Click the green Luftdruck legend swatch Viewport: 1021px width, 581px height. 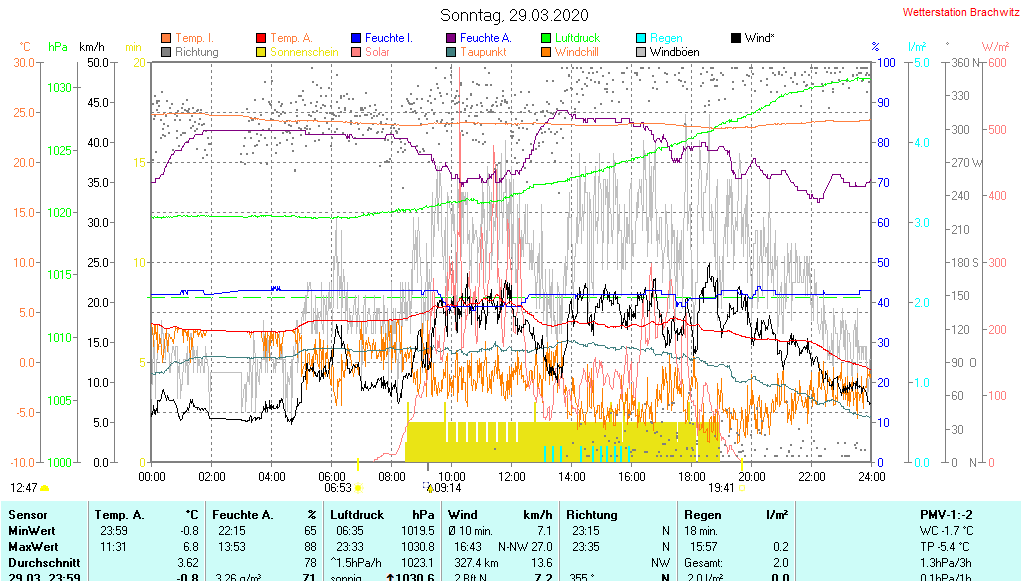click(x=546, y=38)
